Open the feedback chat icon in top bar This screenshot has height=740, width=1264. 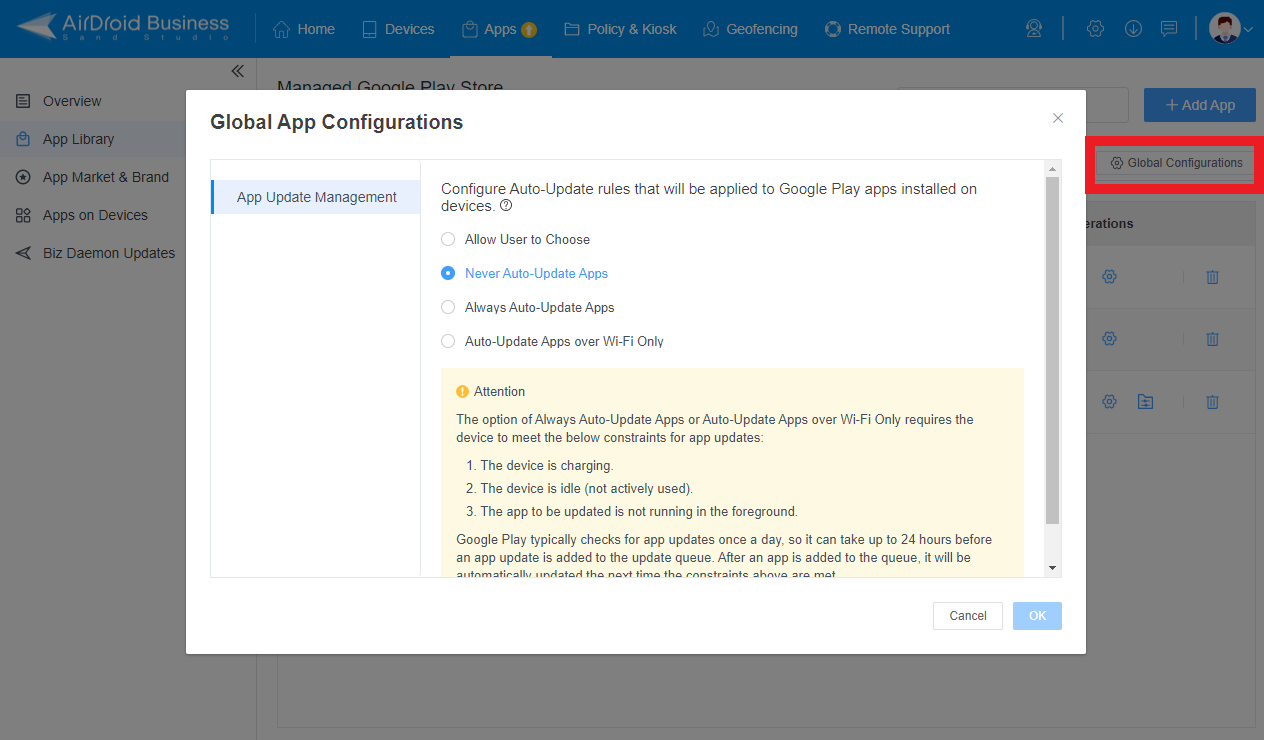[1169, 28]
